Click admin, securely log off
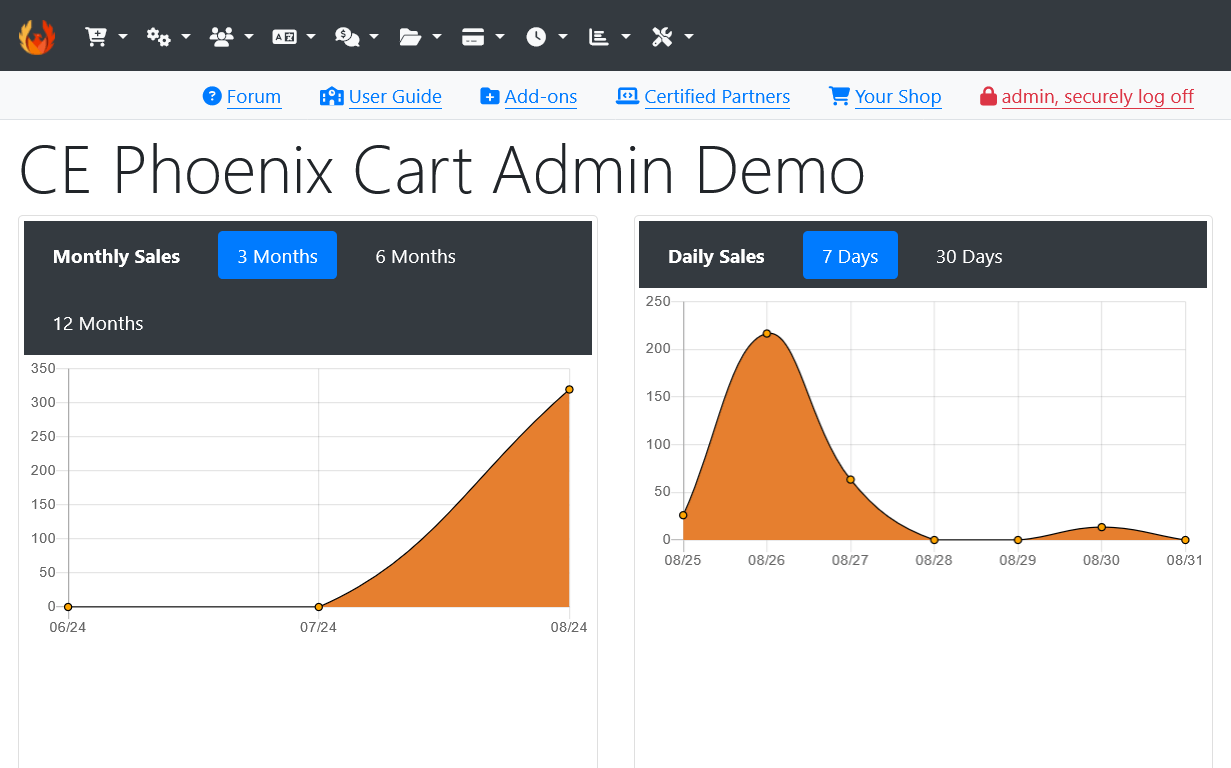 point(1097,97)
